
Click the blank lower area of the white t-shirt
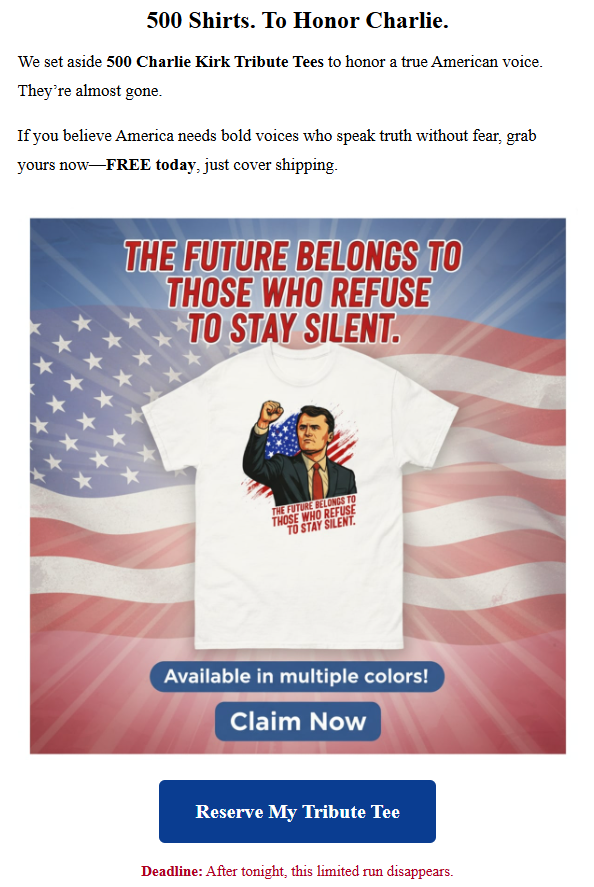299,594
